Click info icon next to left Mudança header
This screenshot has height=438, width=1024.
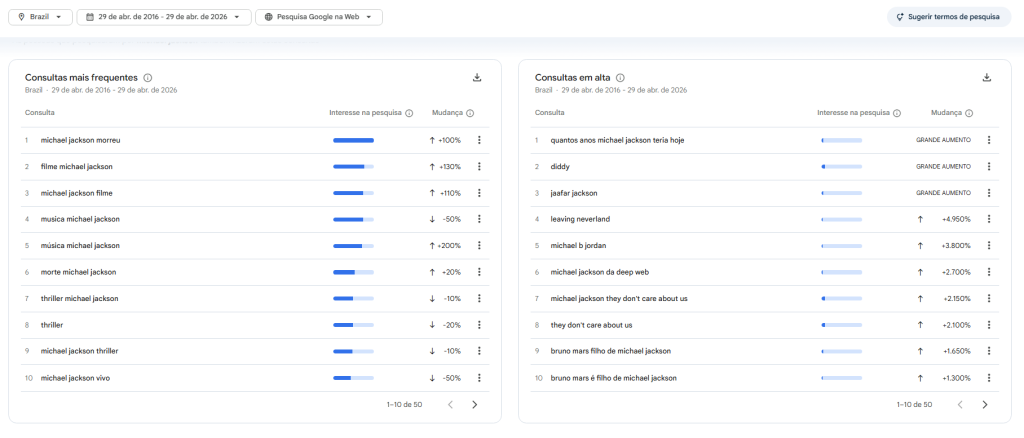pos(470,113)
